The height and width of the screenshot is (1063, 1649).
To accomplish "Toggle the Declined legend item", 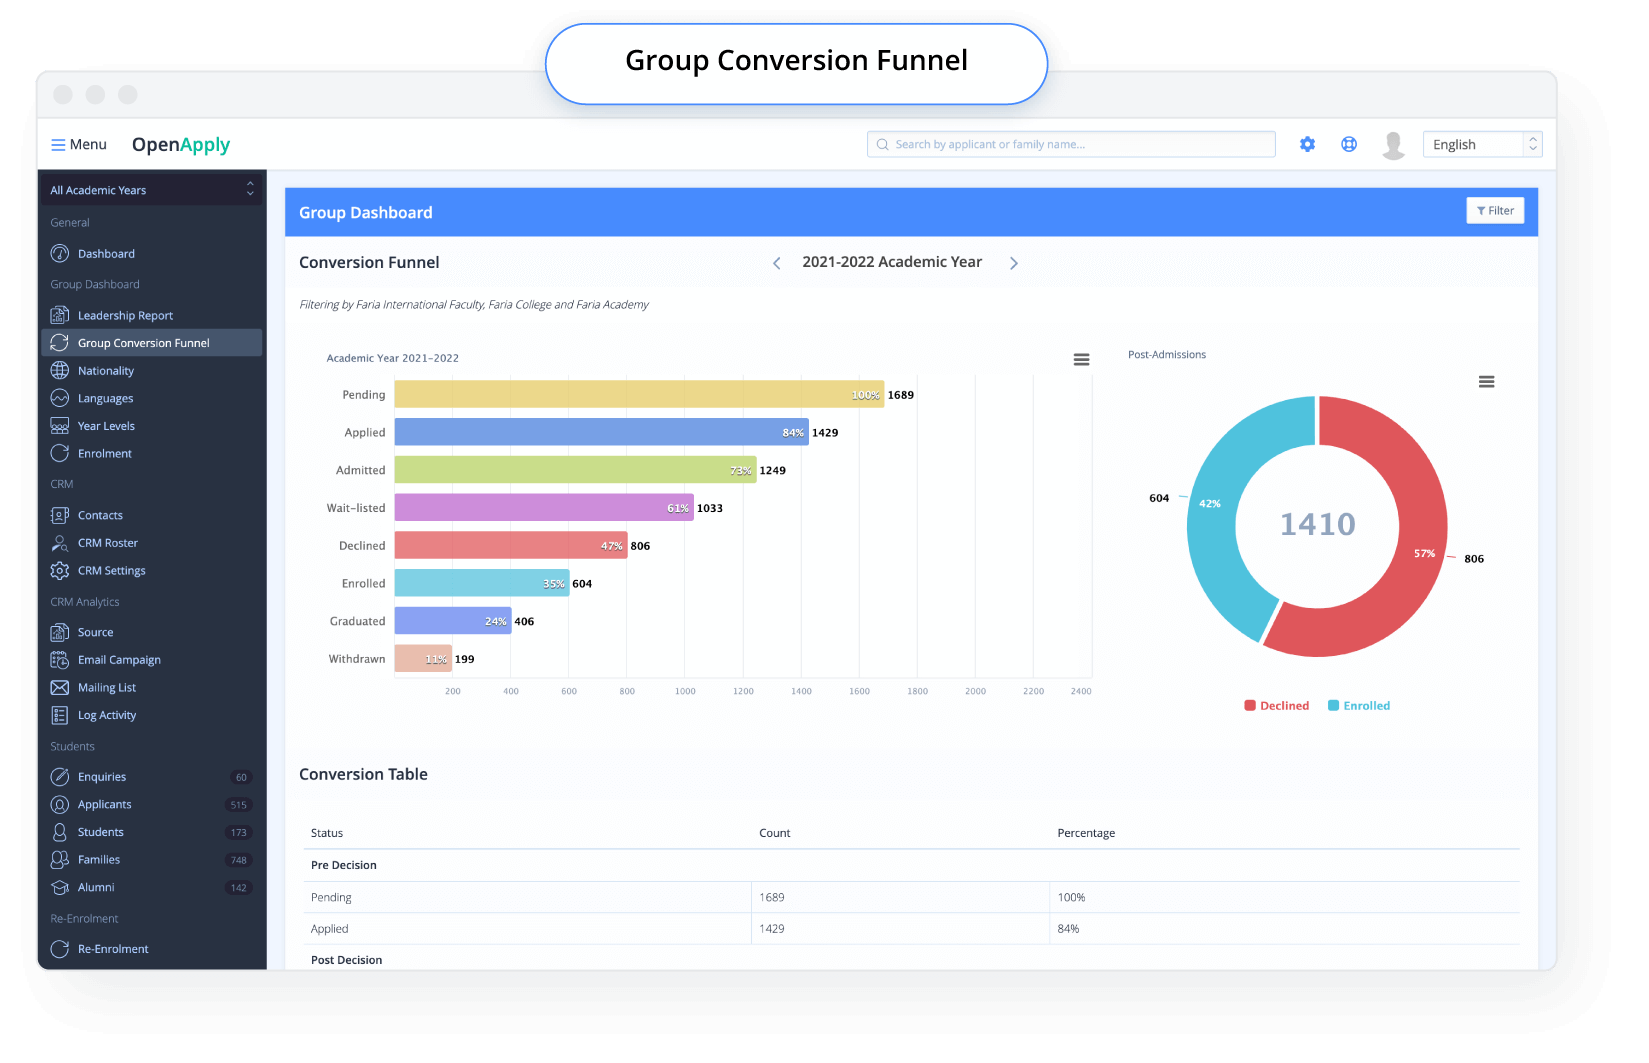I will coord(1276,706).
